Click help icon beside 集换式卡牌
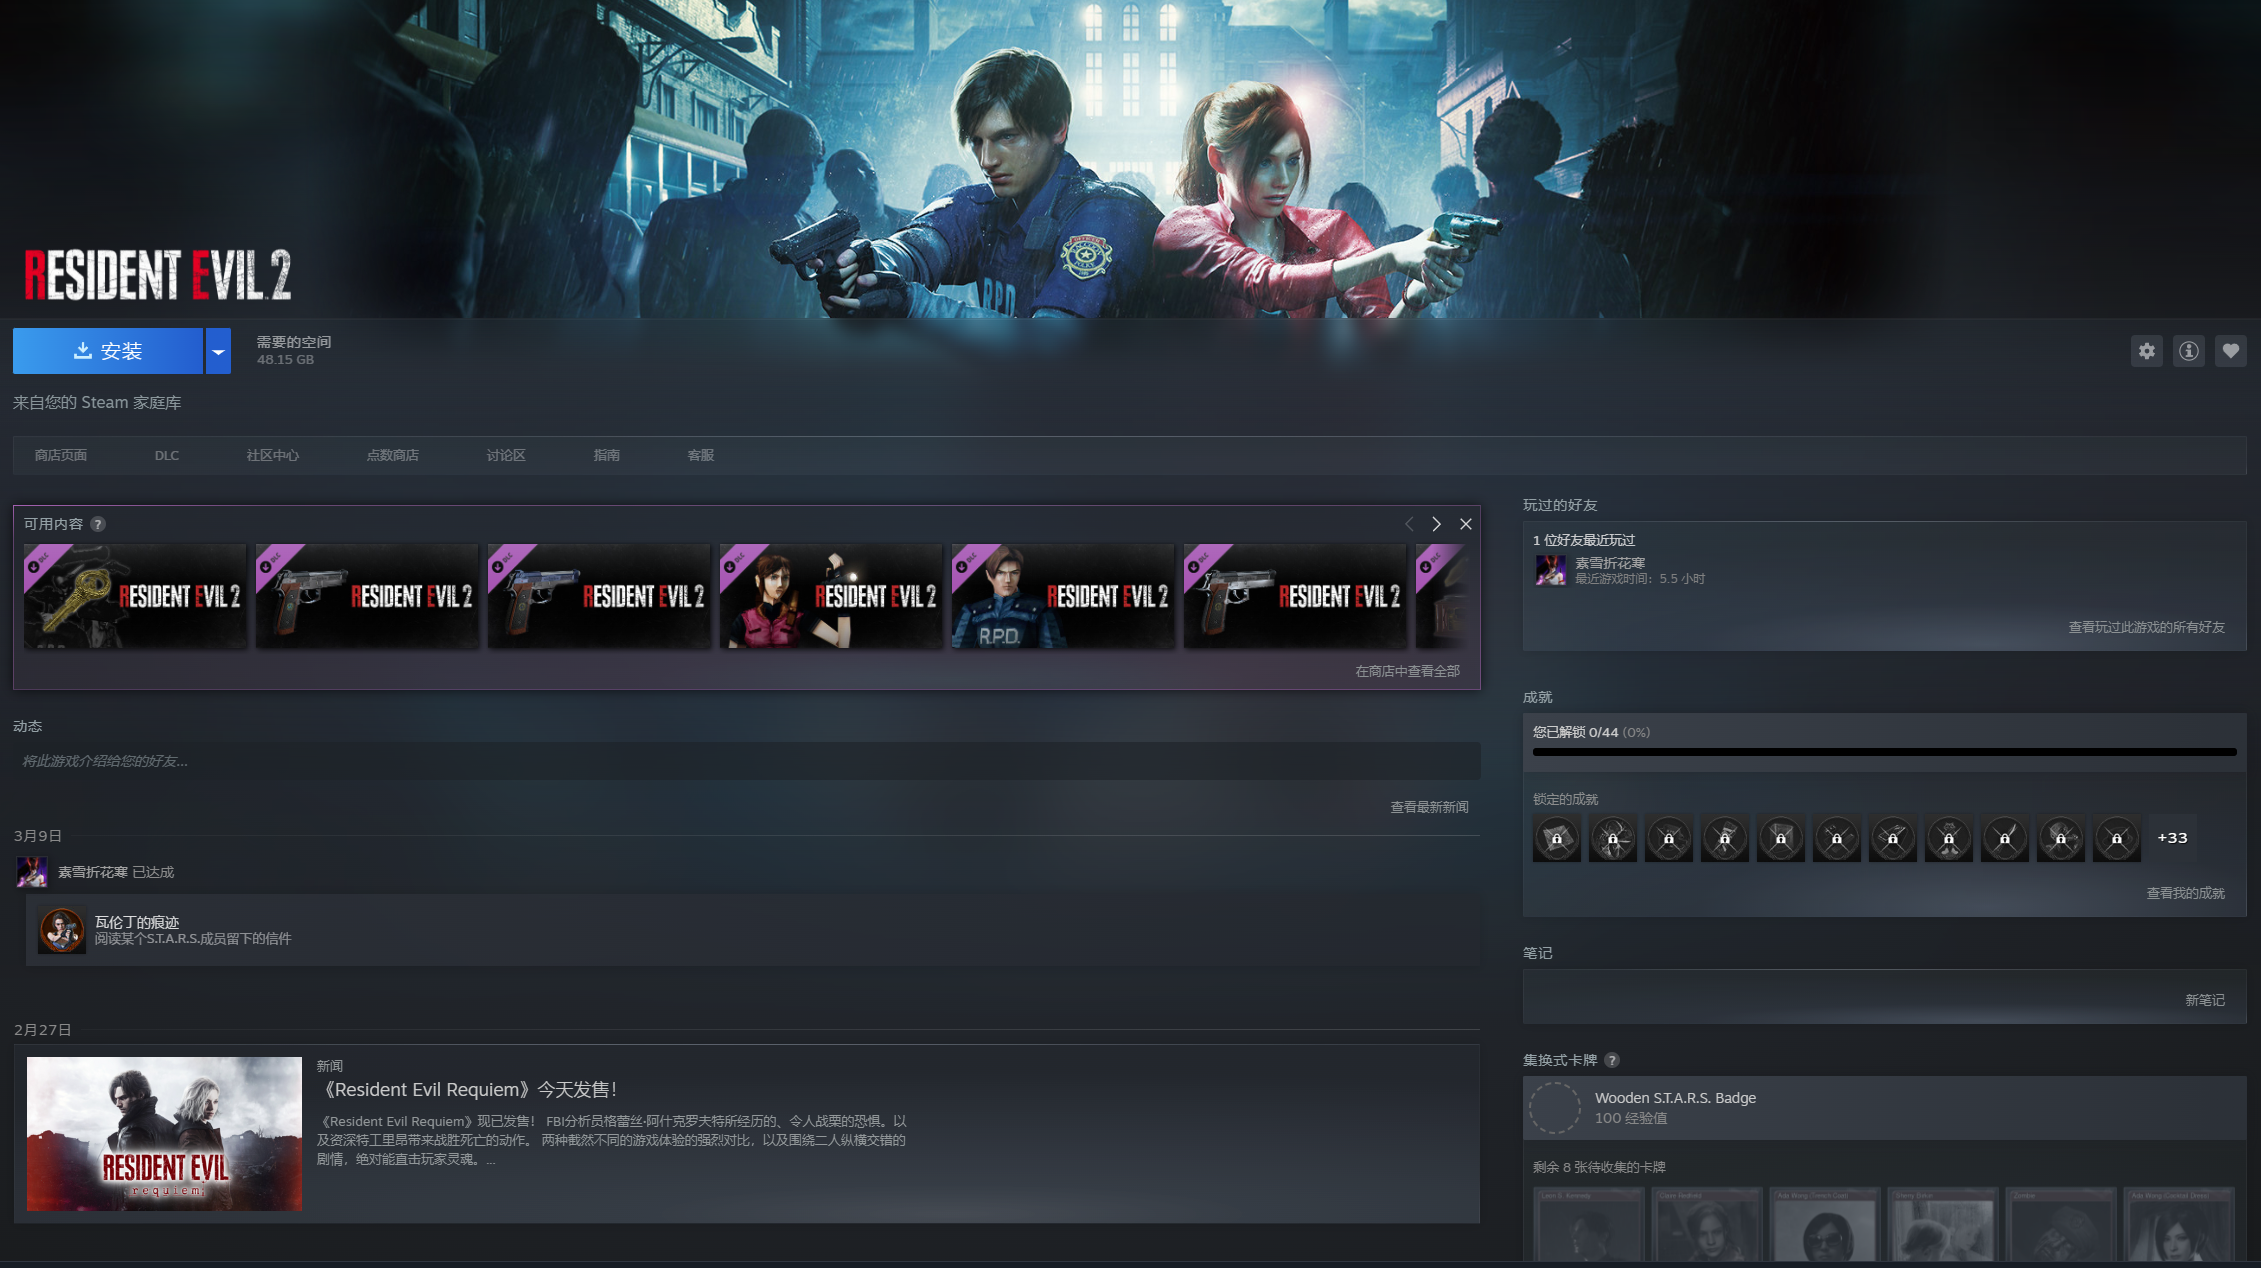The height and width of the screenshot is (1268, 2261). click(1611, 1060)
